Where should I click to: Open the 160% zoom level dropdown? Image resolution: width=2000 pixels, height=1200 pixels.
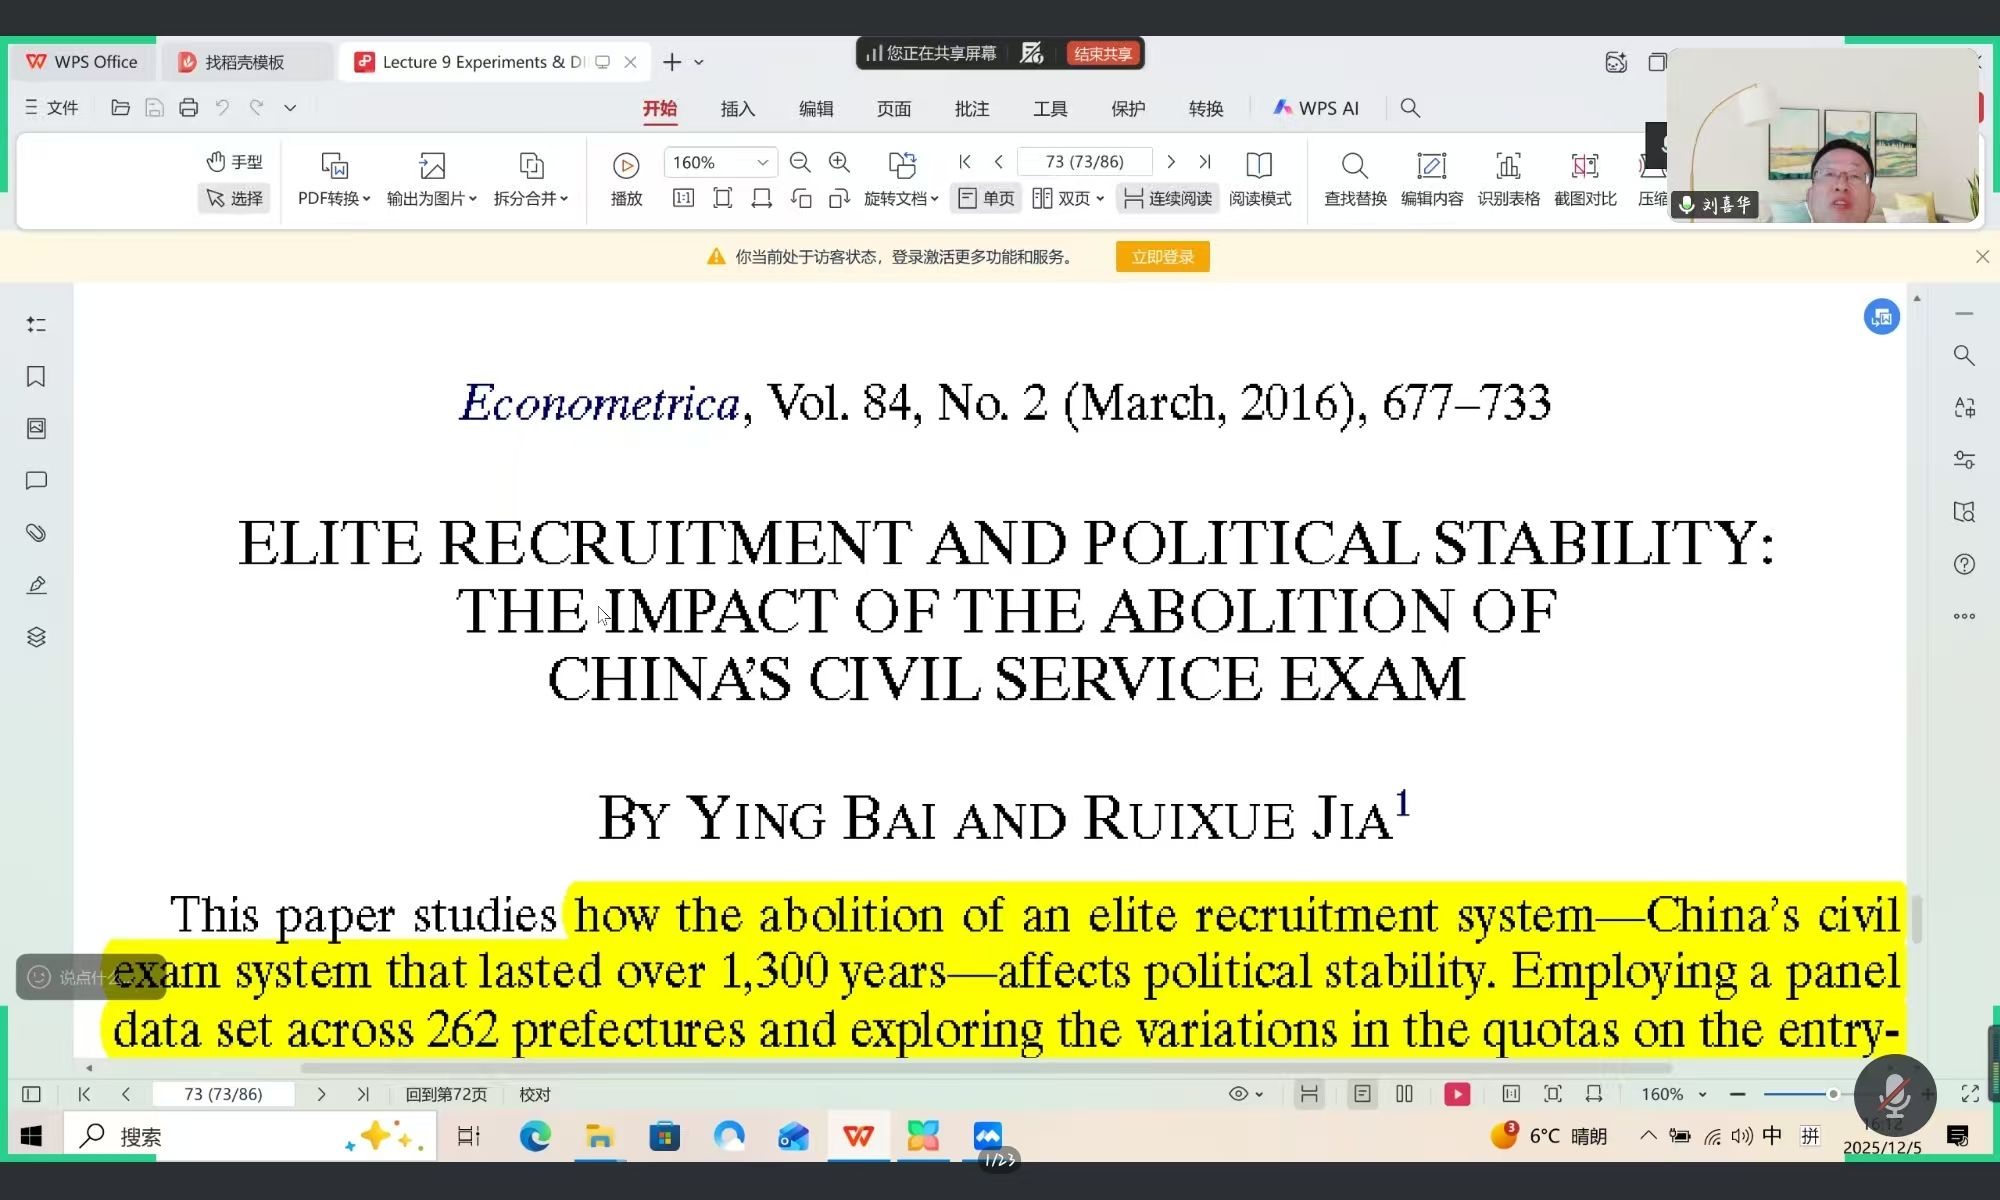click(762, 162)
